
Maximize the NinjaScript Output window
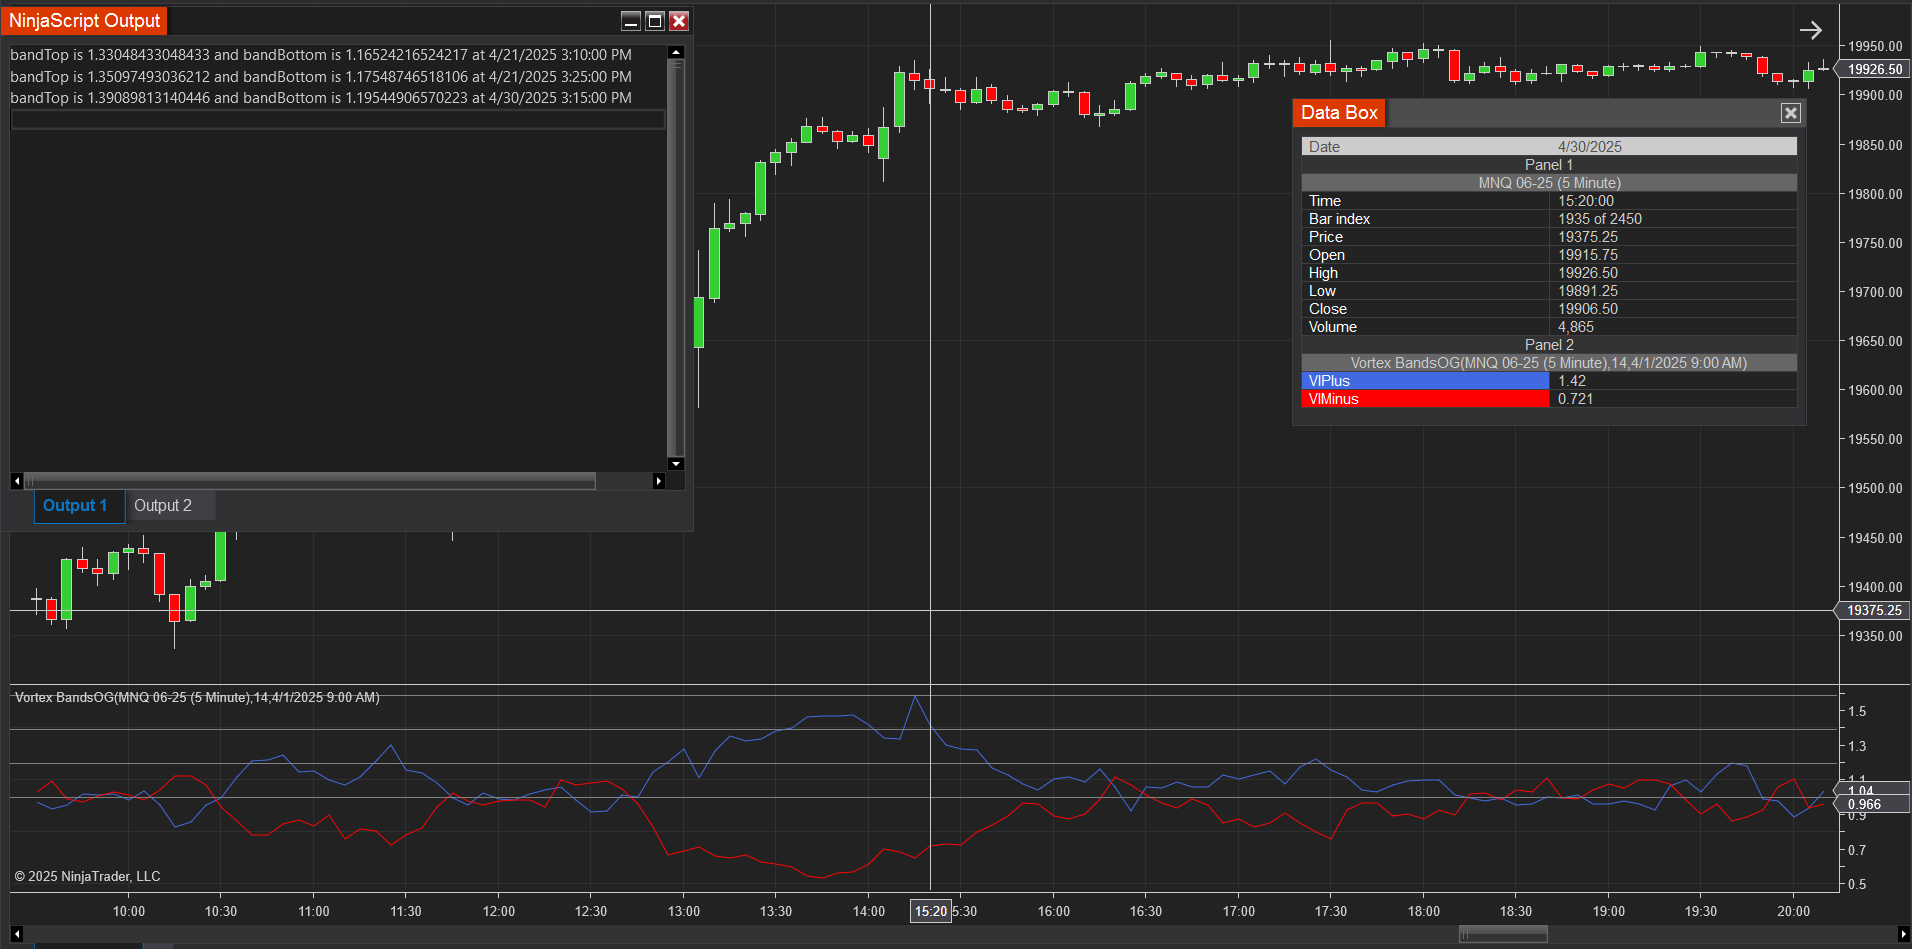655,21
